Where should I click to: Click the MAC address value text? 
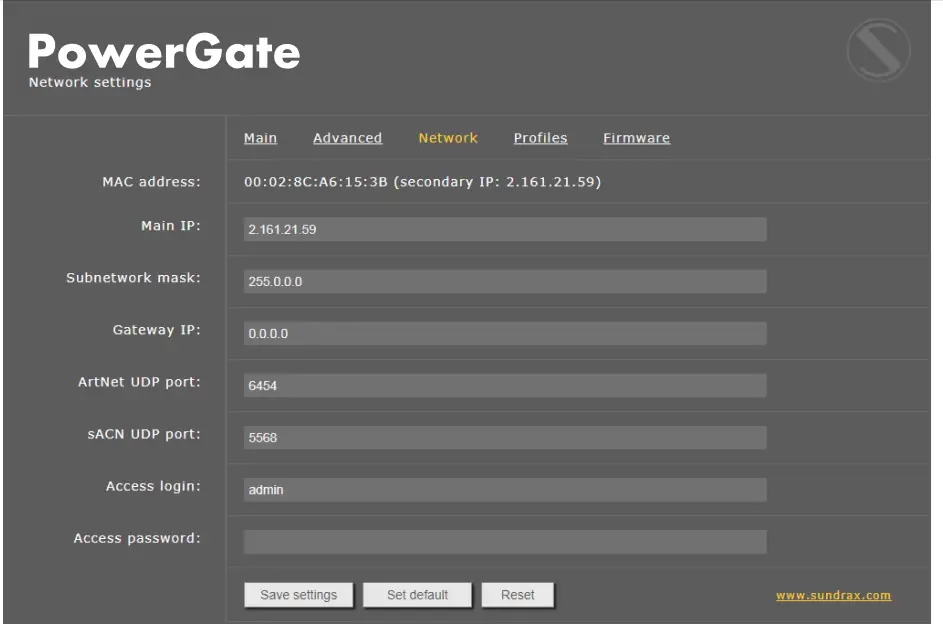(422, 182)
